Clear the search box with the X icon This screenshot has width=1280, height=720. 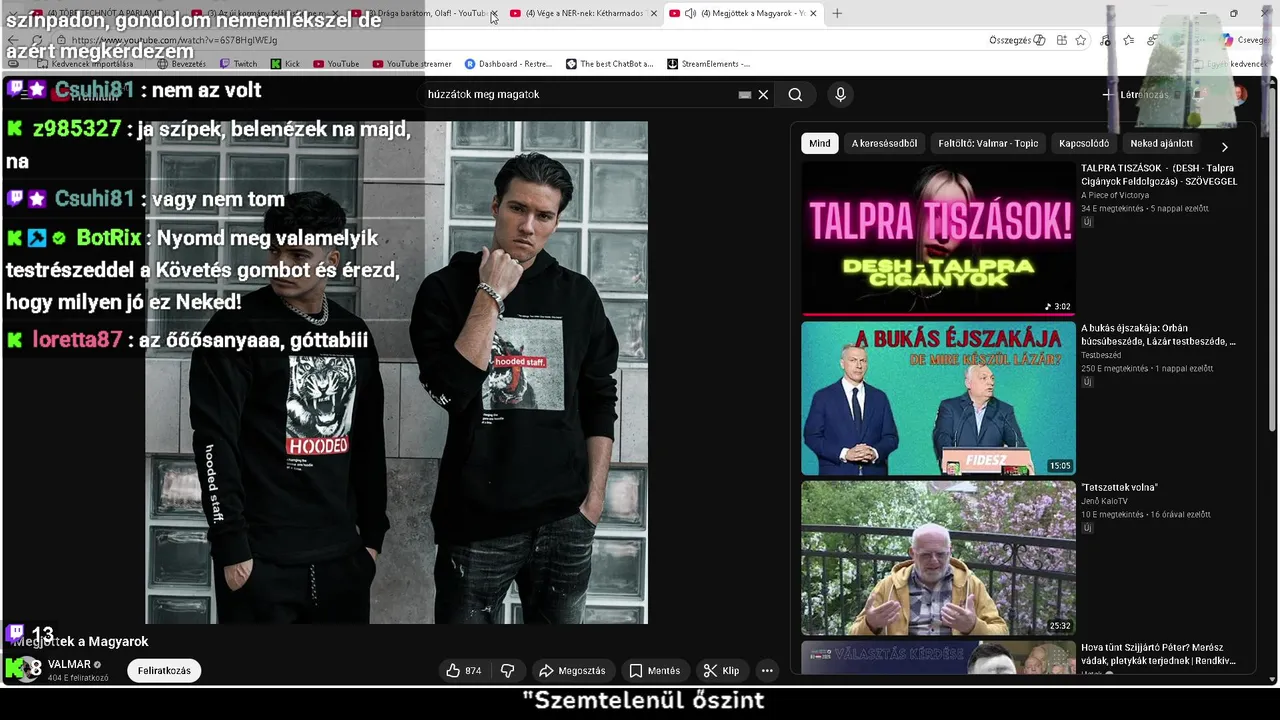(x=763, y=94)
